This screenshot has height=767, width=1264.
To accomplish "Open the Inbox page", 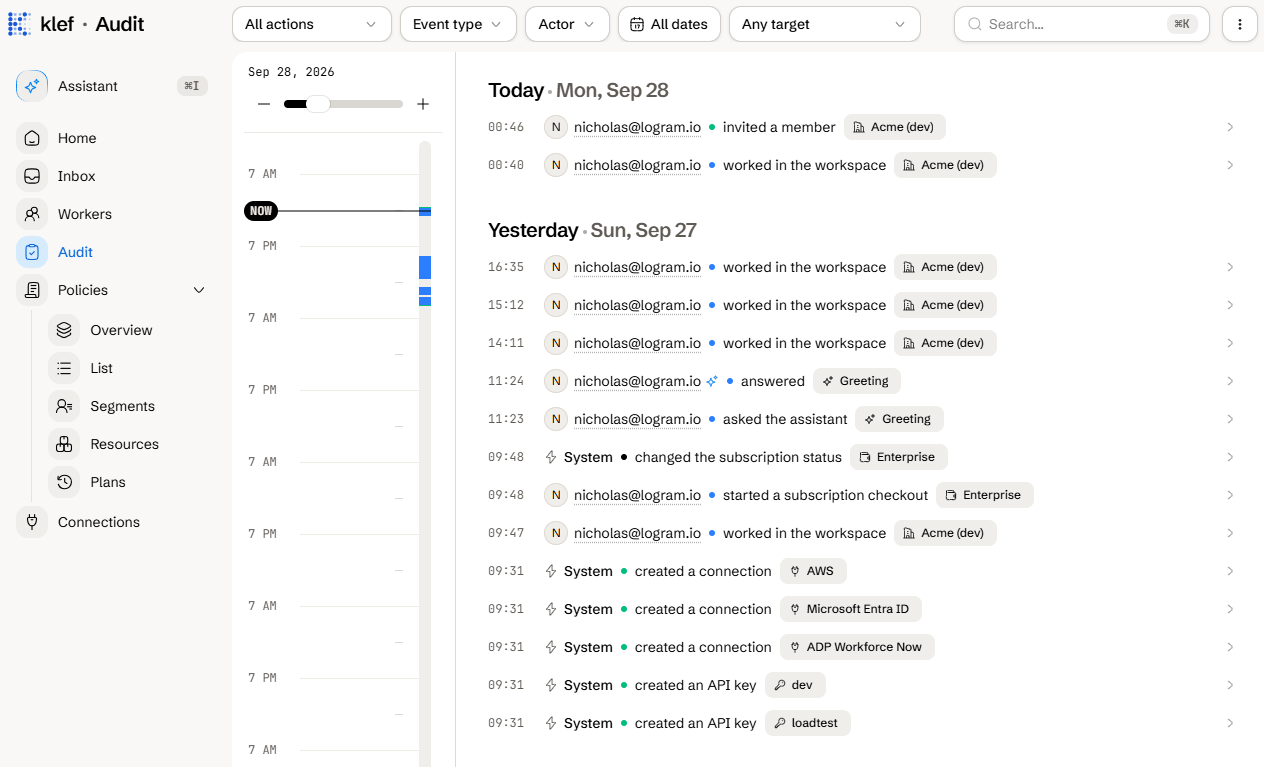I will point(76,176).
